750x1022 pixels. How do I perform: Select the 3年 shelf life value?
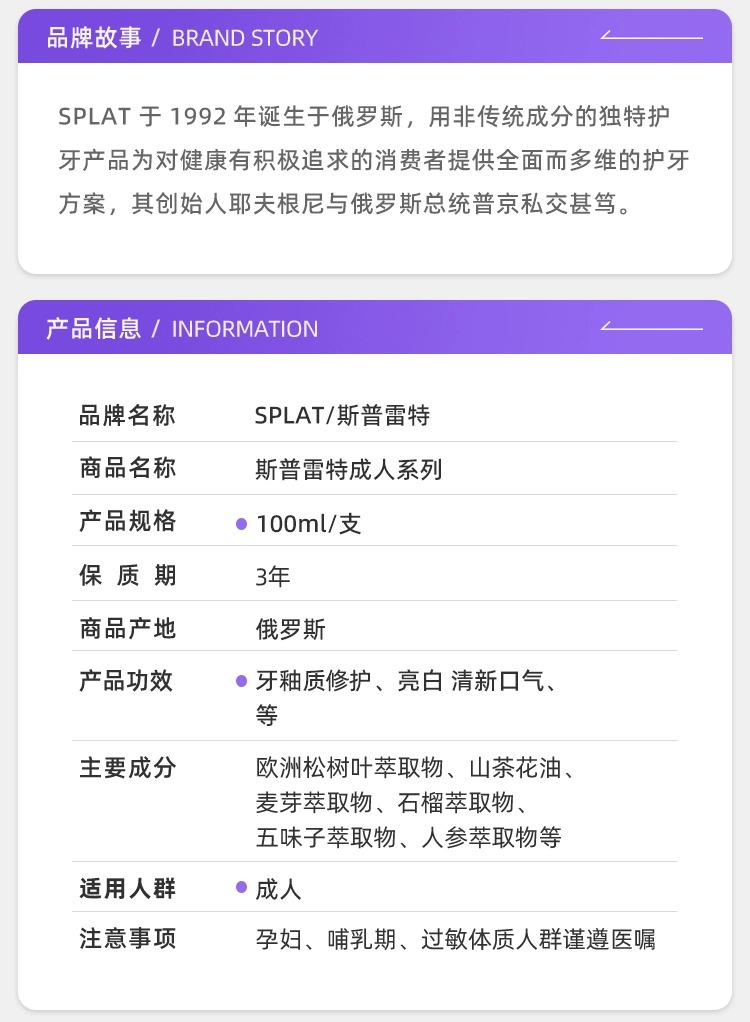point(273,576)
